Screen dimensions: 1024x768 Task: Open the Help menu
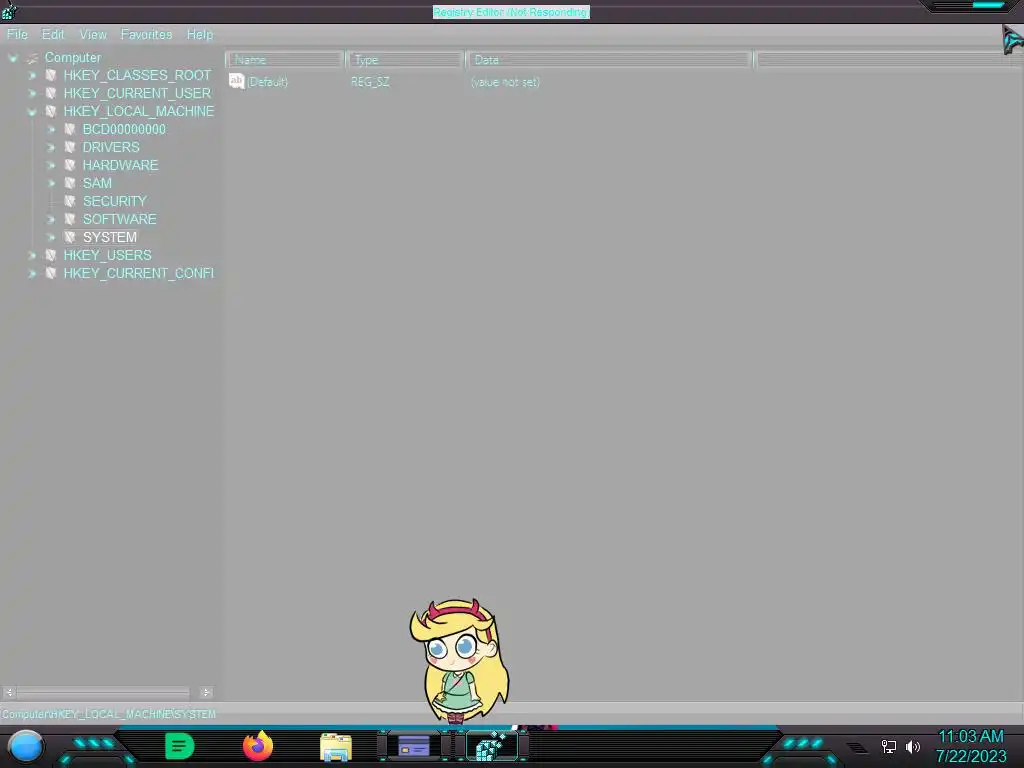(x=200, y=35)
